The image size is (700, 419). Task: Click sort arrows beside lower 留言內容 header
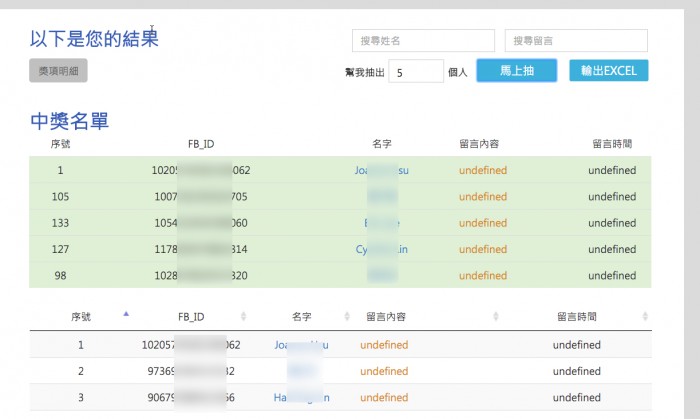tap(495, 317)
